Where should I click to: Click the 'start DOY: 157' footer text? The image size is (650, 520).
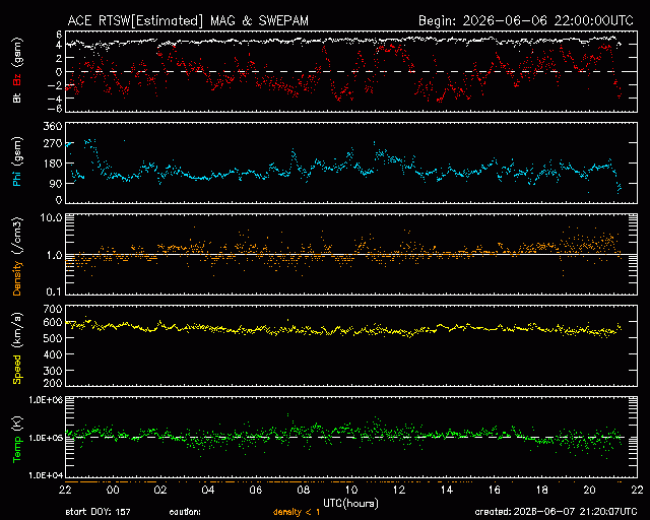(98, 512)
